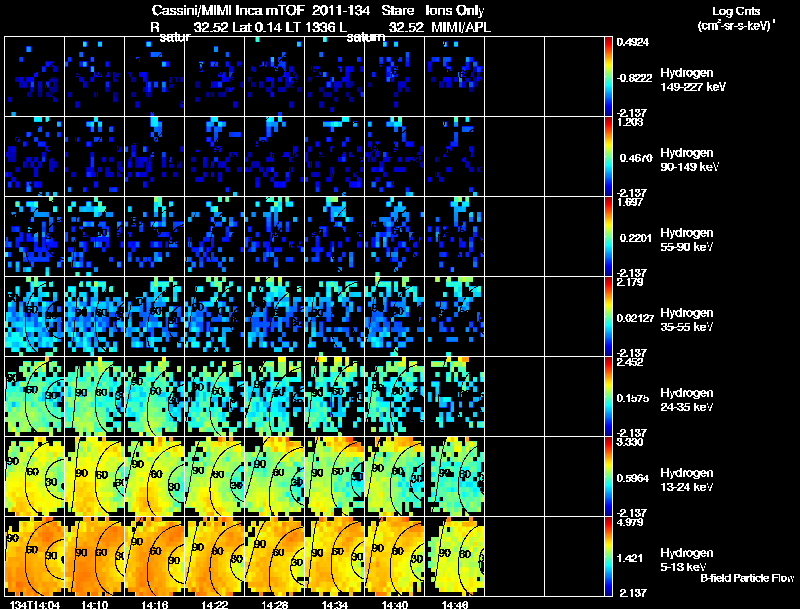Image resolution: width=800 pixels, height=609 pixels.
Task: Click the '0.4924' color scale maximum value
Action: tap(633, 42)
